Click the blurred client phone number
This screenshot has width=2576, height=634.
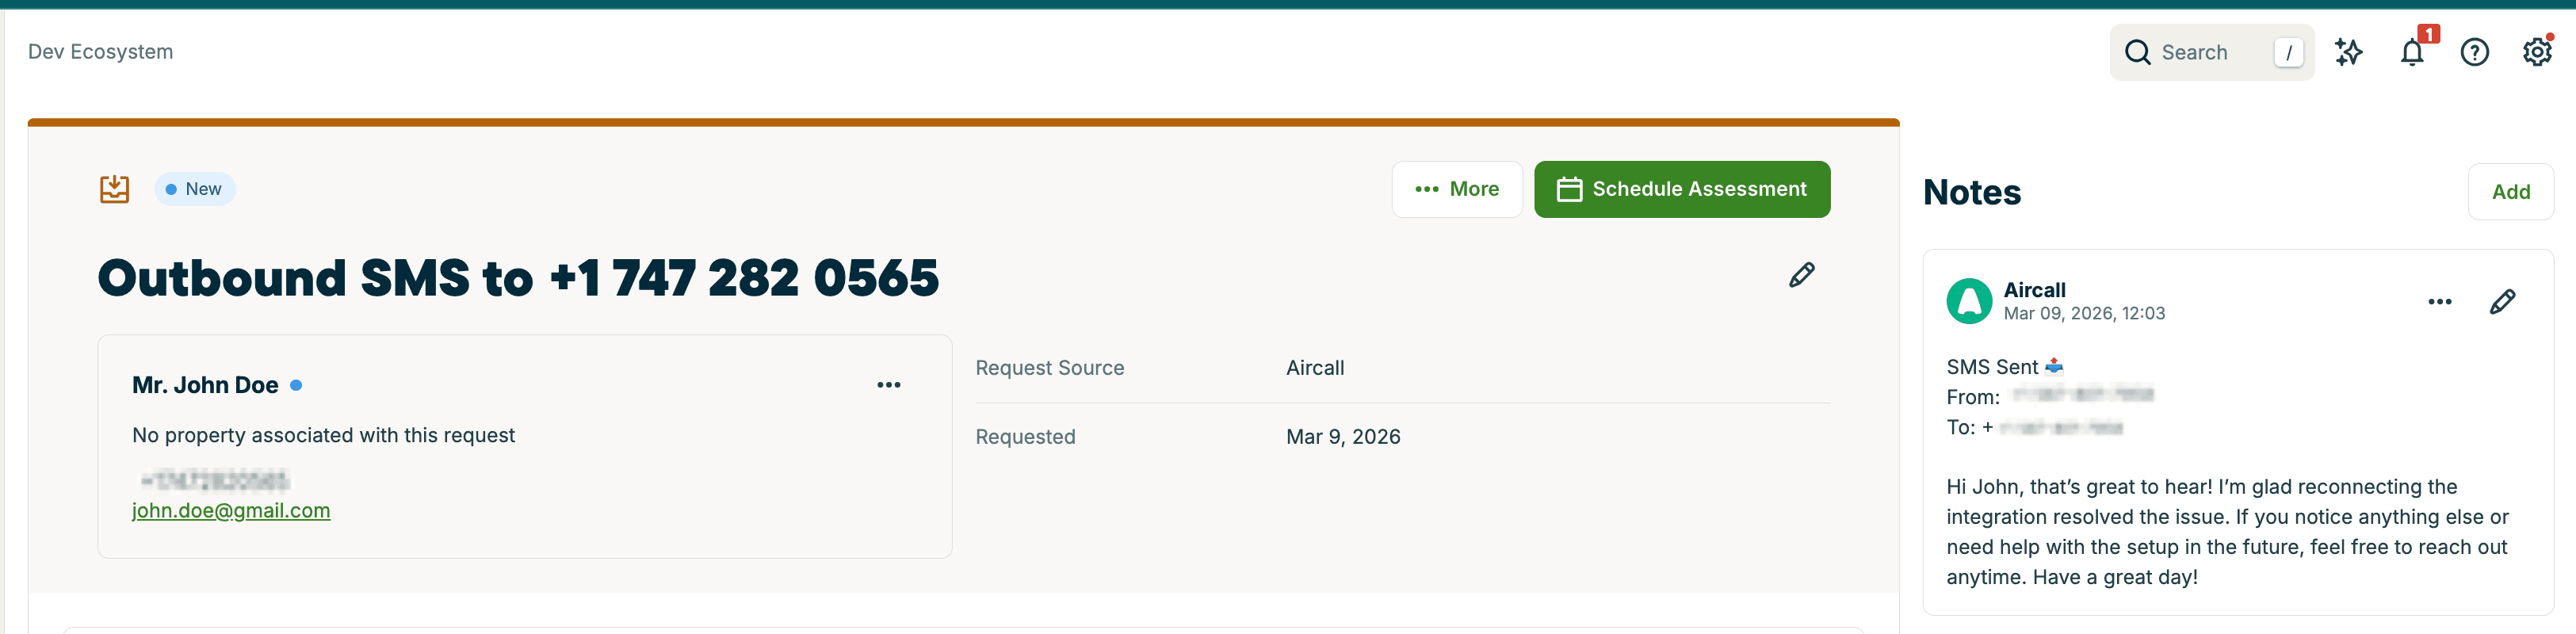(215, 481)
